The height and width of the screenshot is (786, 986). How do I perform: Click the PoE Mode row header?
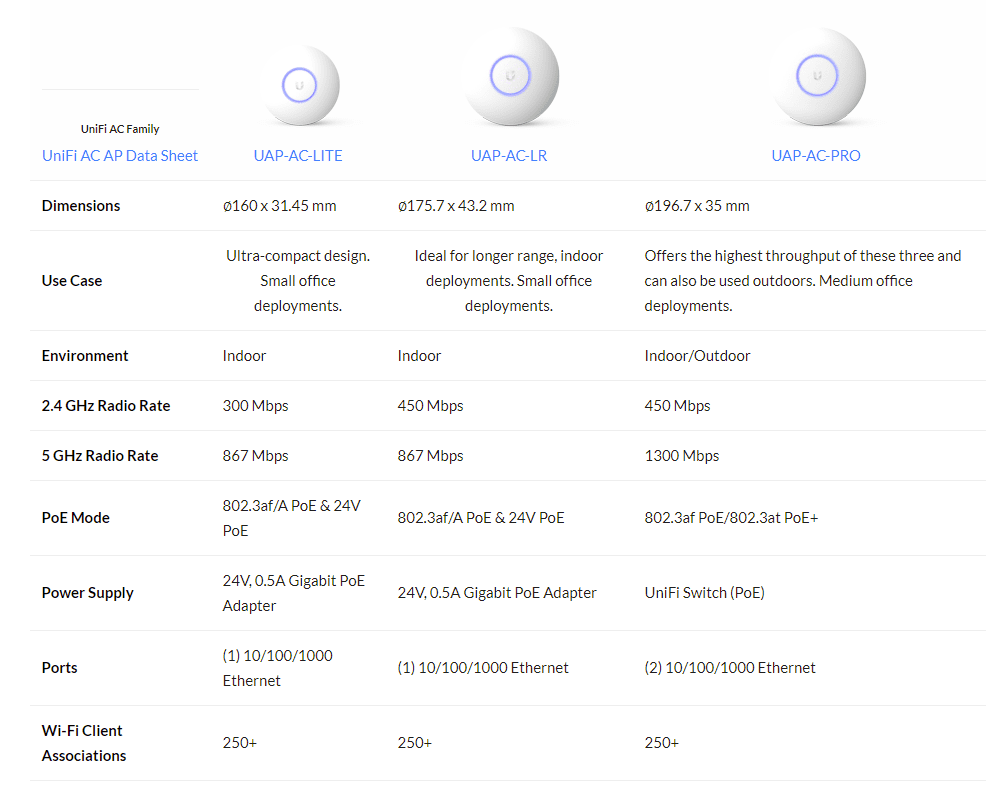[76, 518]
